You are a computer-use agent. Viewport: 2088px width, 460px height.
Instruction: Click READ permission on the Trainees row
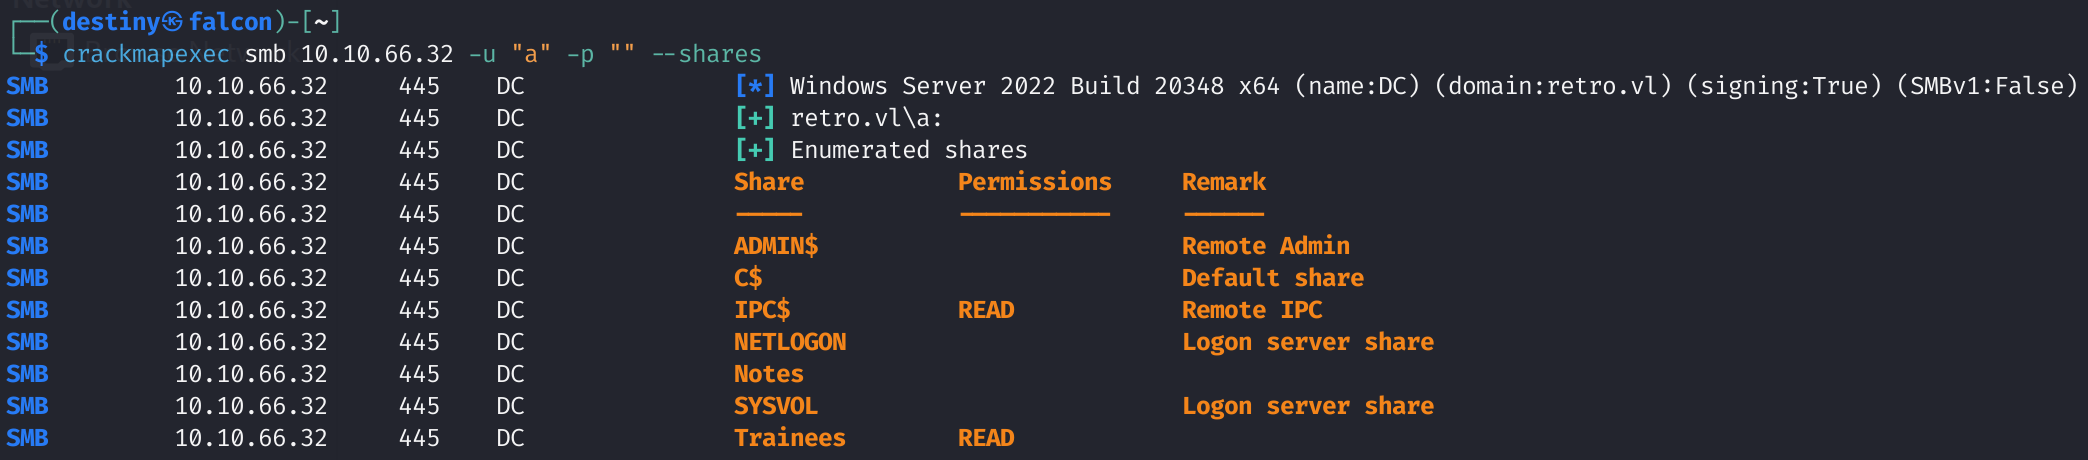986,438
